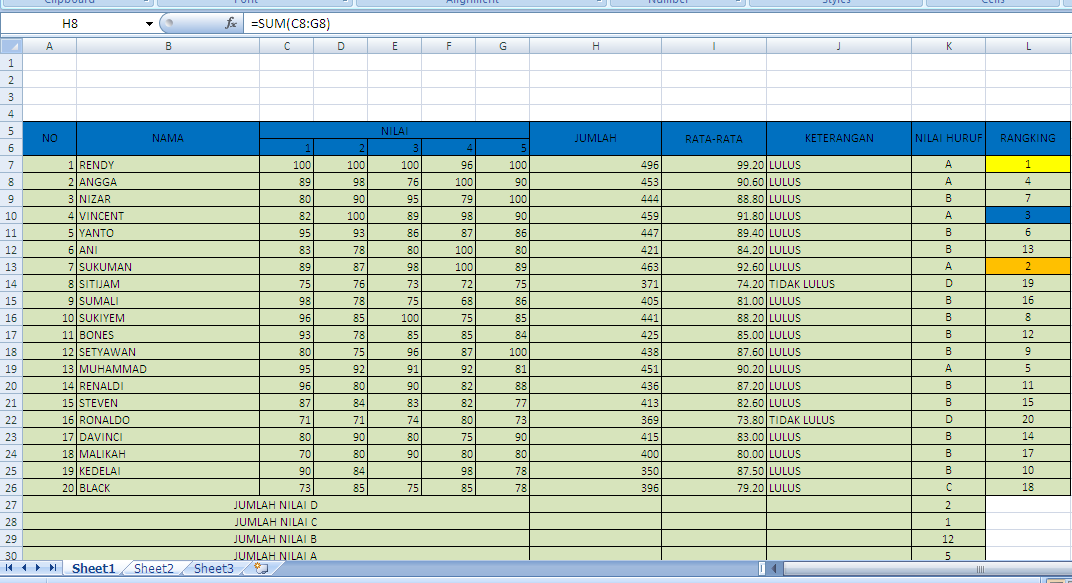Select the MUHAMMAD name cell

(x=168, y=369)
